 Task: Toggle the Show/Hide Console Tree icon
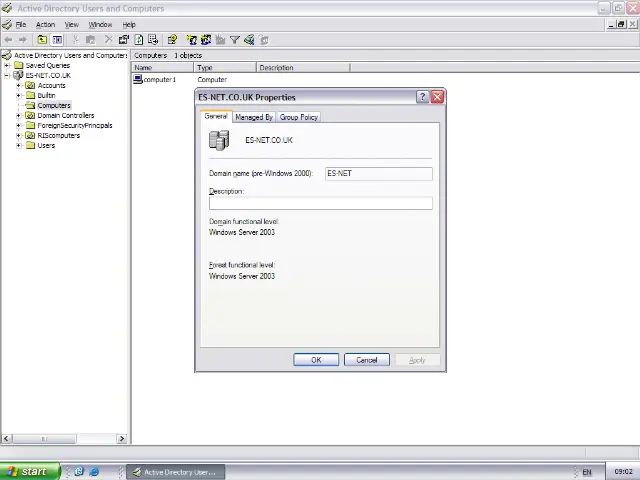tap(57, 40)
